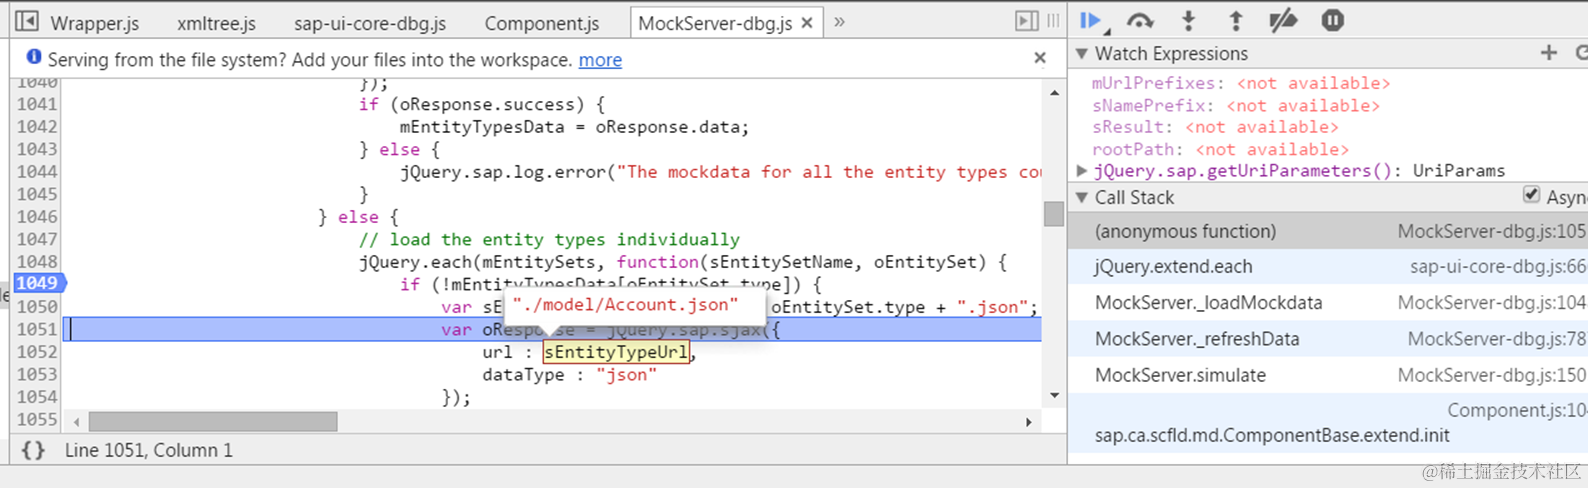This screenshot has height=488, width=1588.
Task: Click the code editor vertical scrollbar thumb
Action: pos(1054,214)
